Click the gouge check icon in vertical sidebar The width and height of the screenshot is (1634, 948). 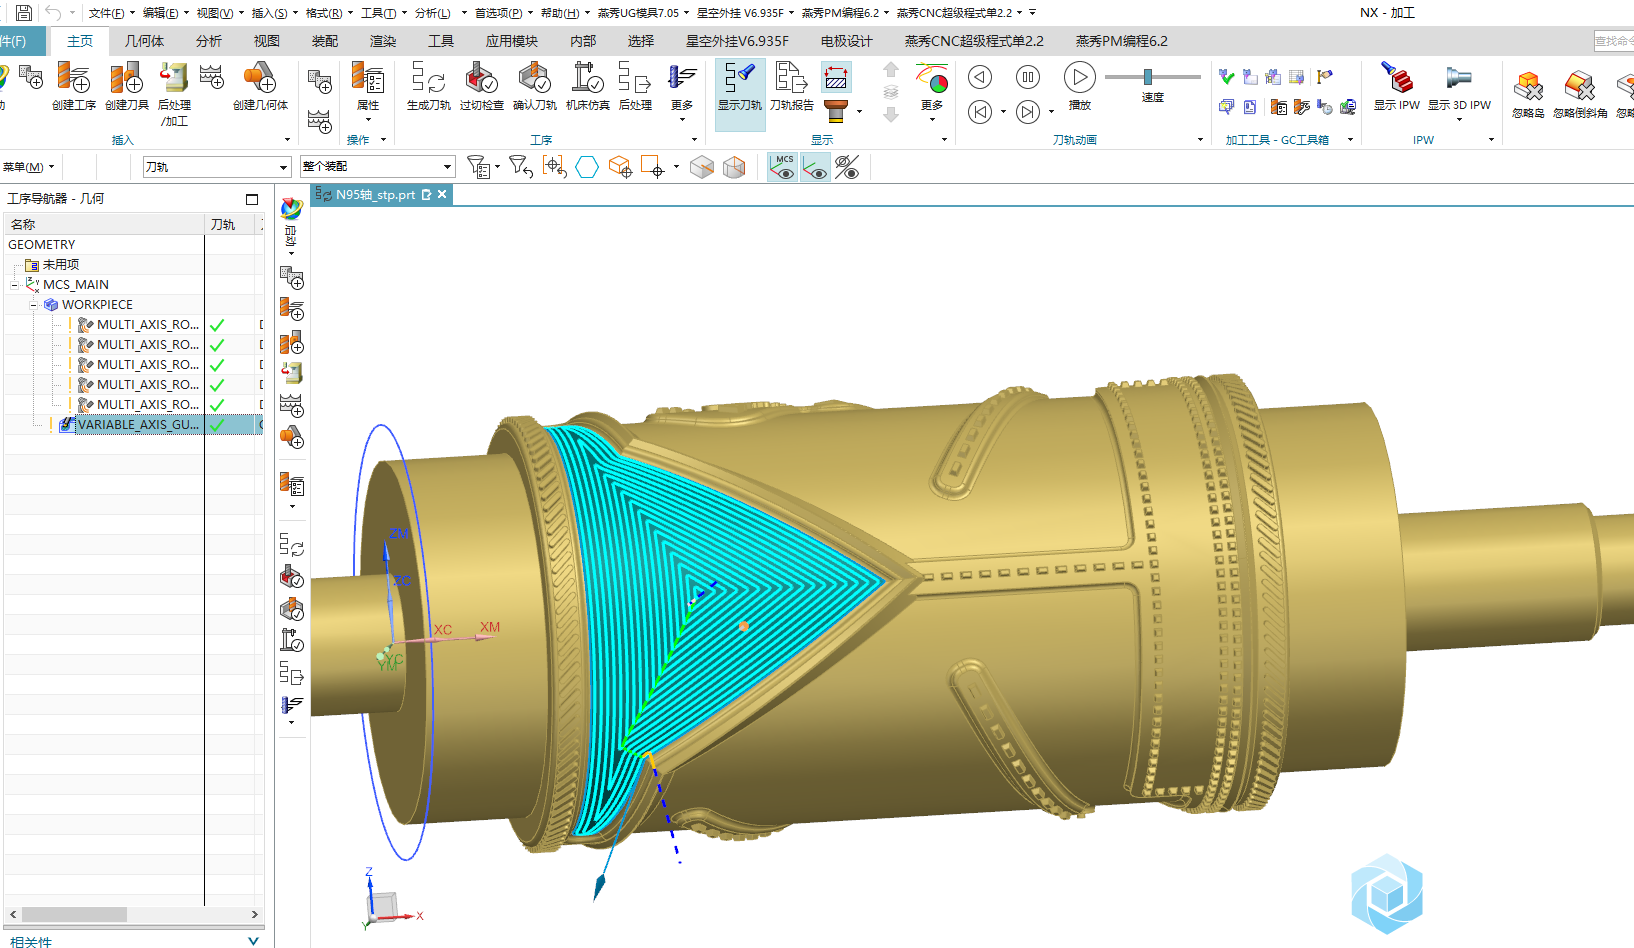pyautogui.click(x=291, y=577)
